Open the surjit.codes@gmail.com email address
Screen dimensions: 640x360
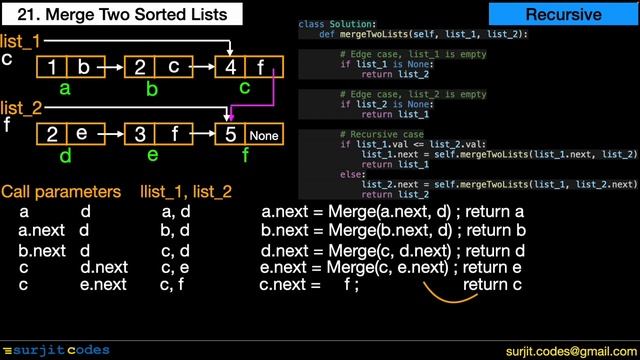pyautogui.click(x=571, y=351)
